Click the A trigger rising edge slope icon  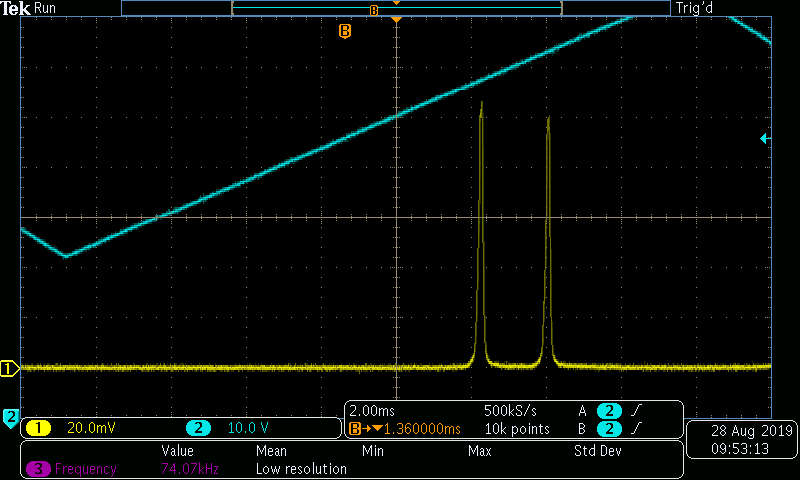(x=636, y=410)
